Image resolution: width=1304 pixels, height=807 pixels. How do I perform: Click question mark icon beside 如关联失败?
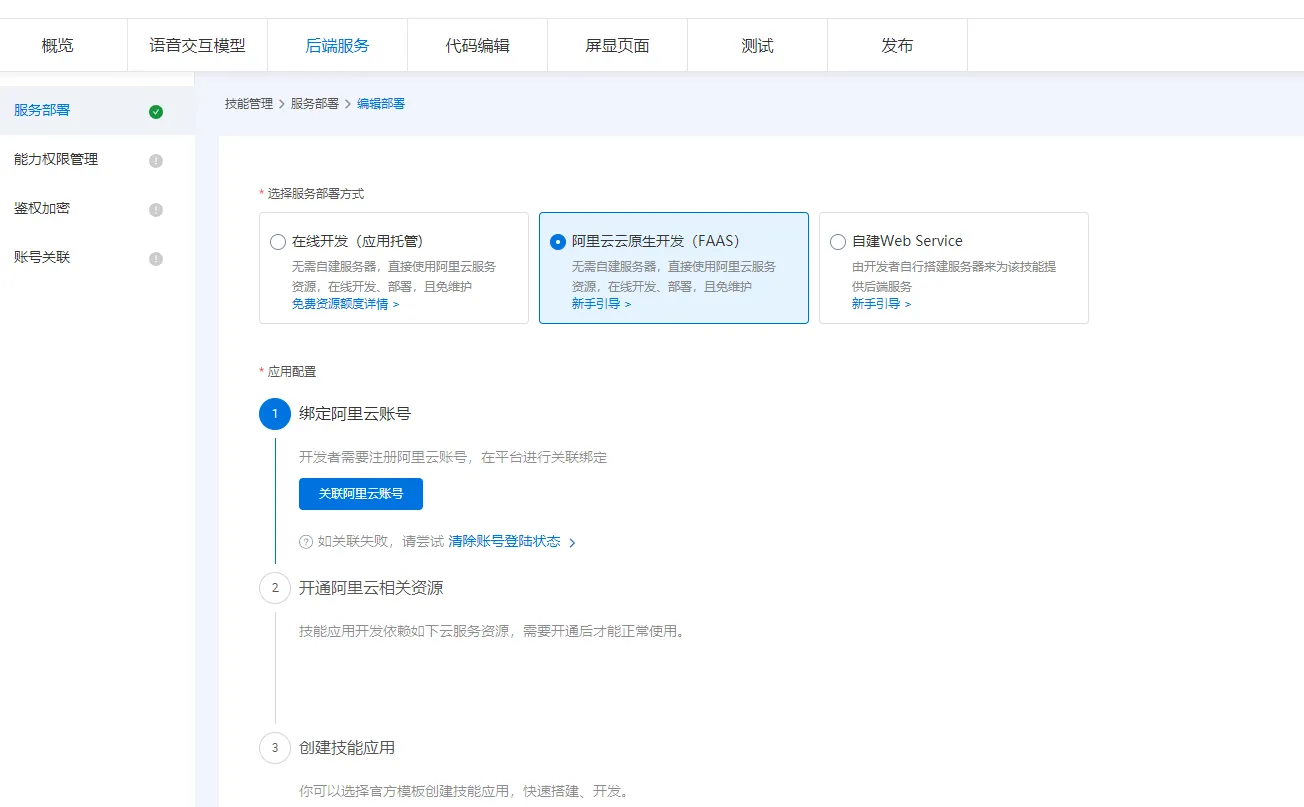[306, 542]
